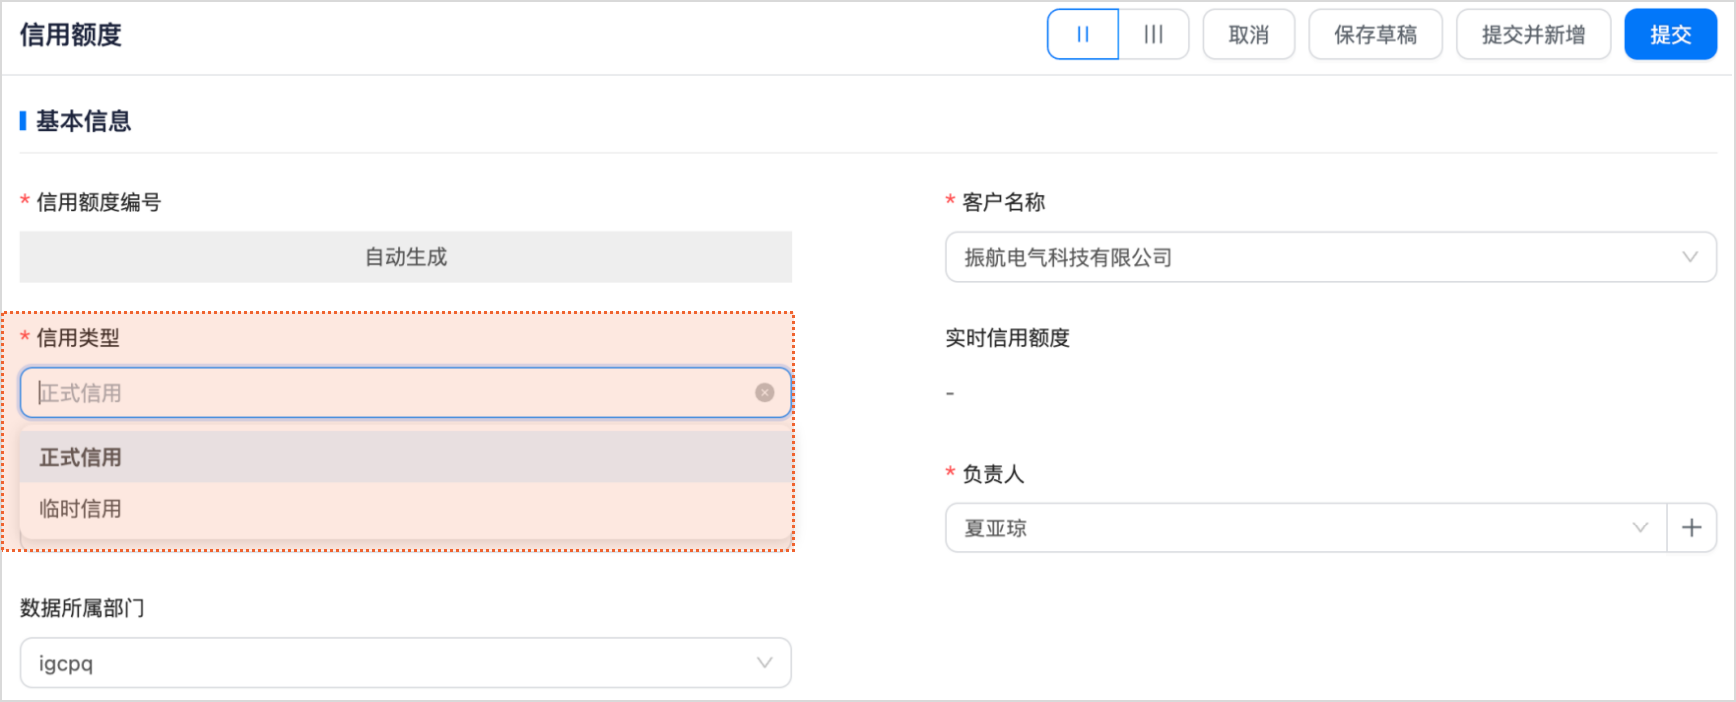Switch to three-column layout icon
1736x702 pixels.
tap(1154, 35)
